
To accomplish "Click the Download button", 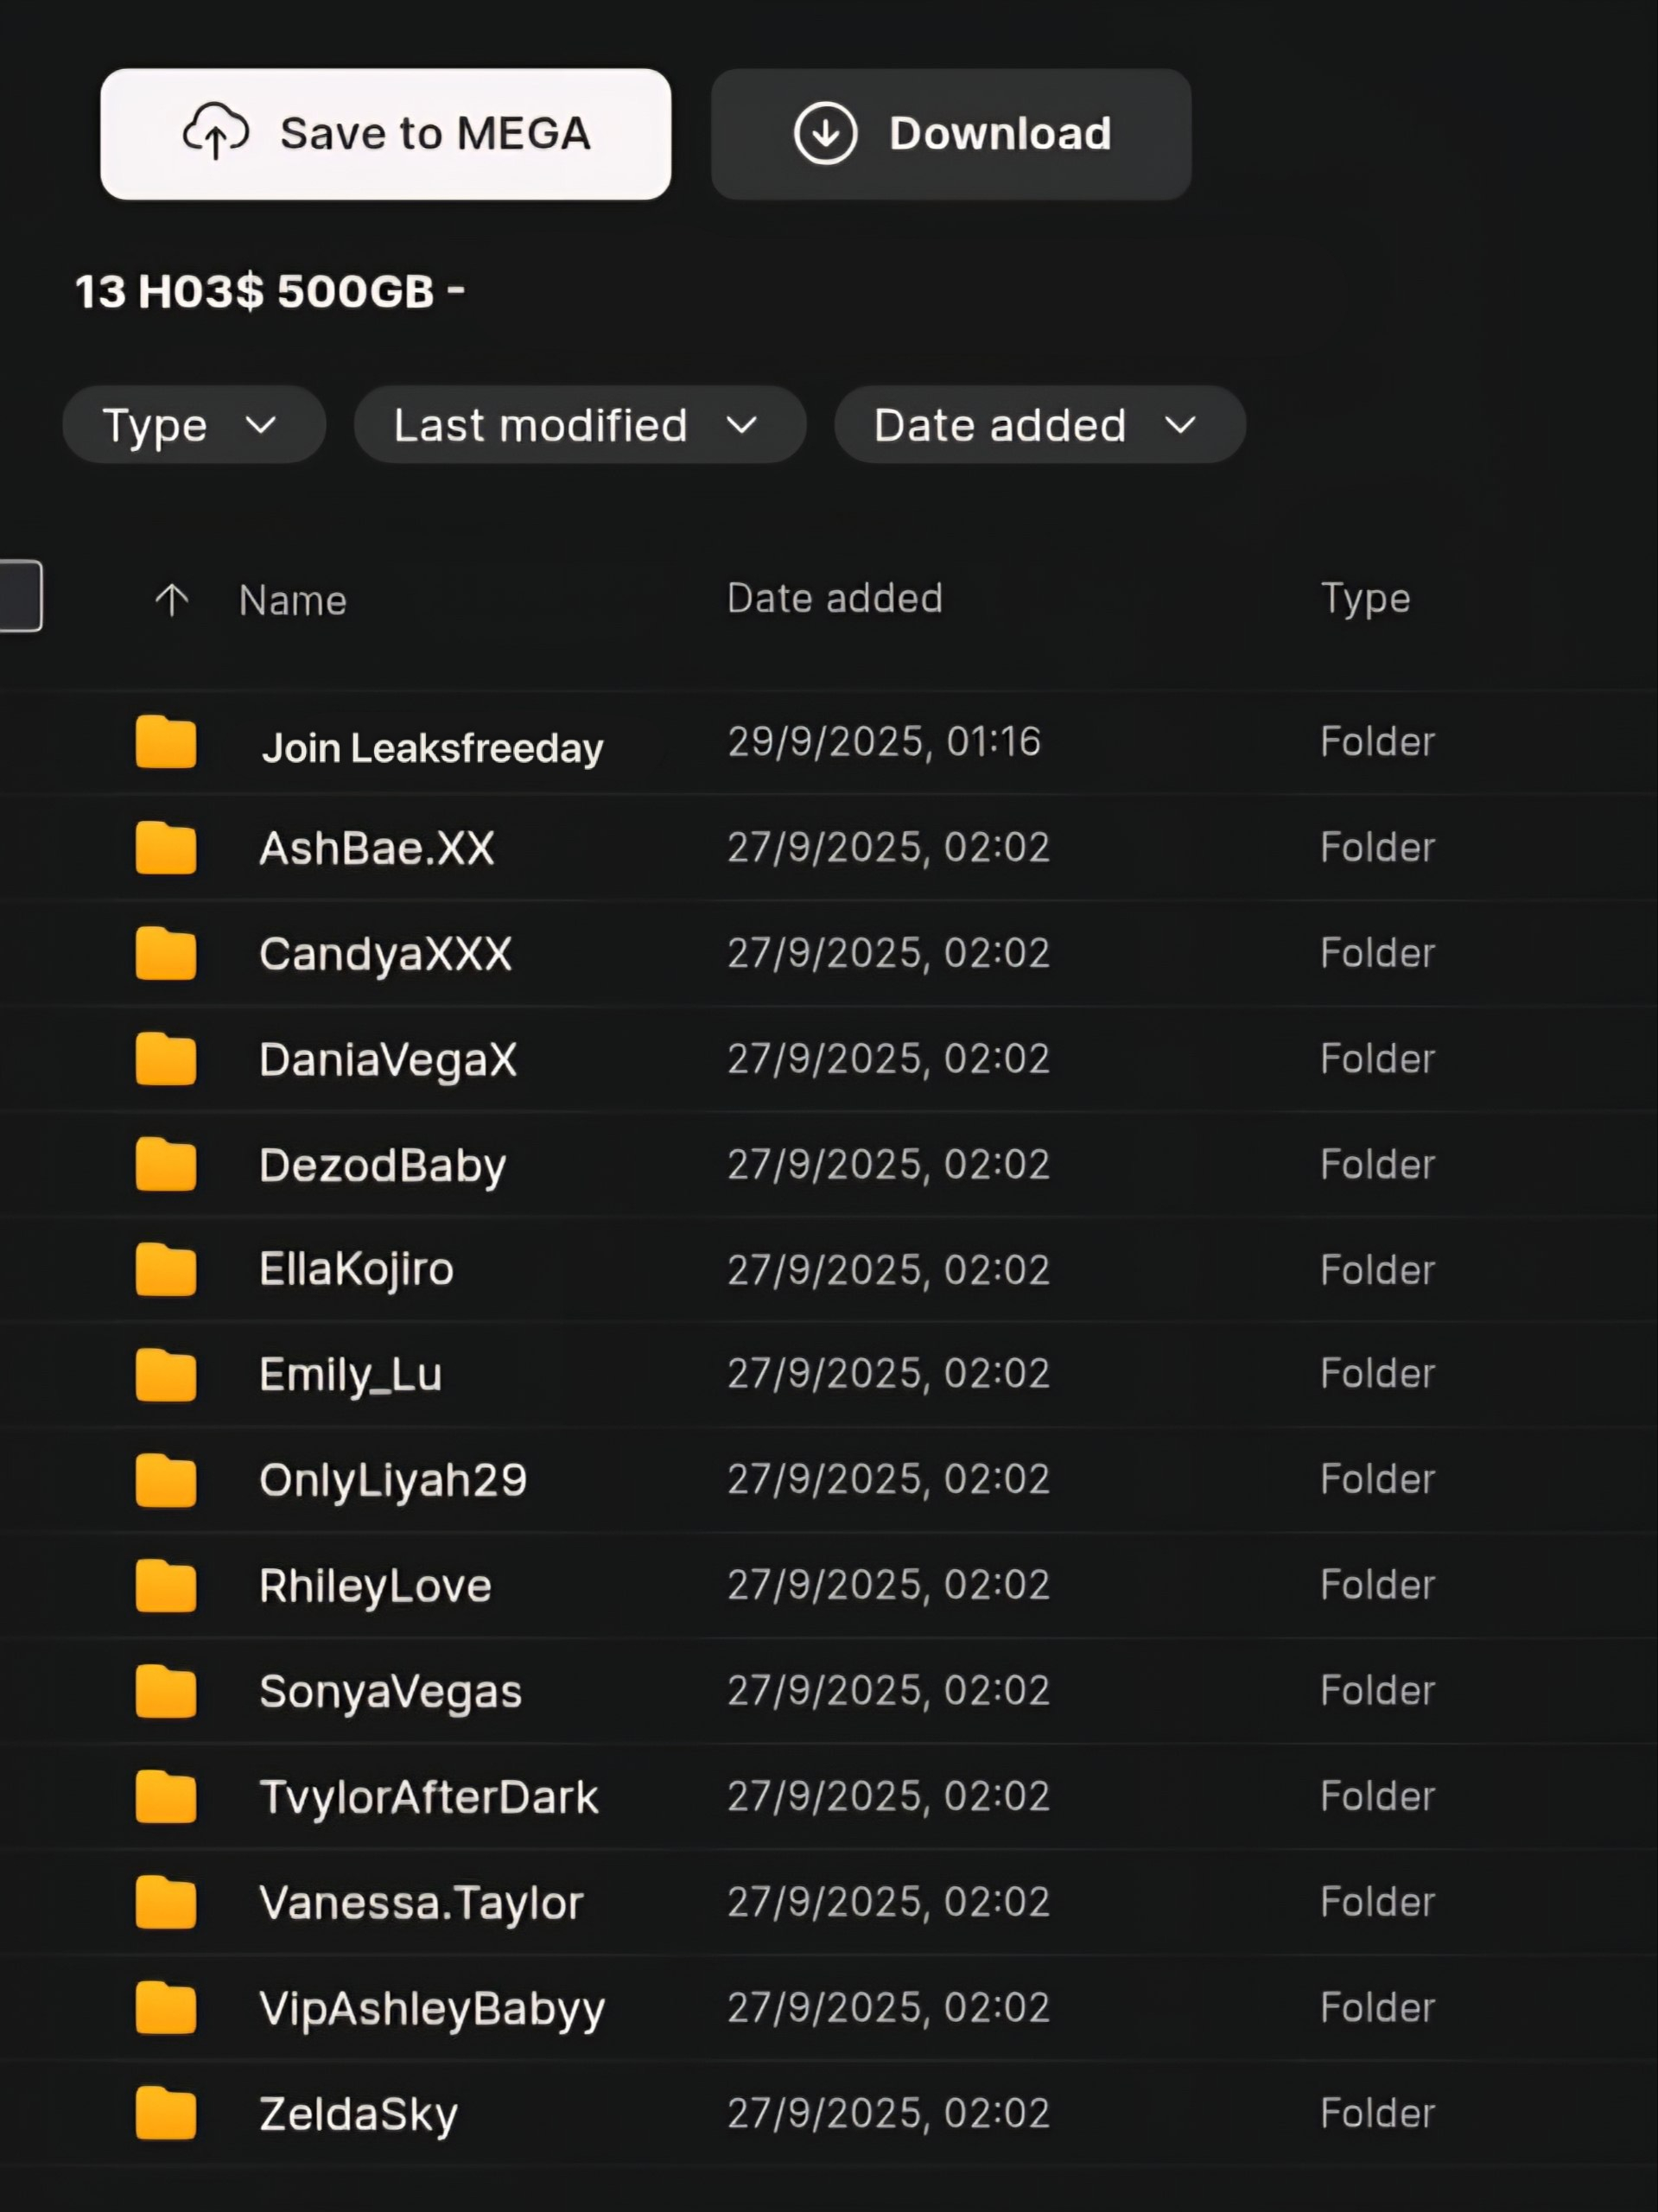I will coord(951,134).
